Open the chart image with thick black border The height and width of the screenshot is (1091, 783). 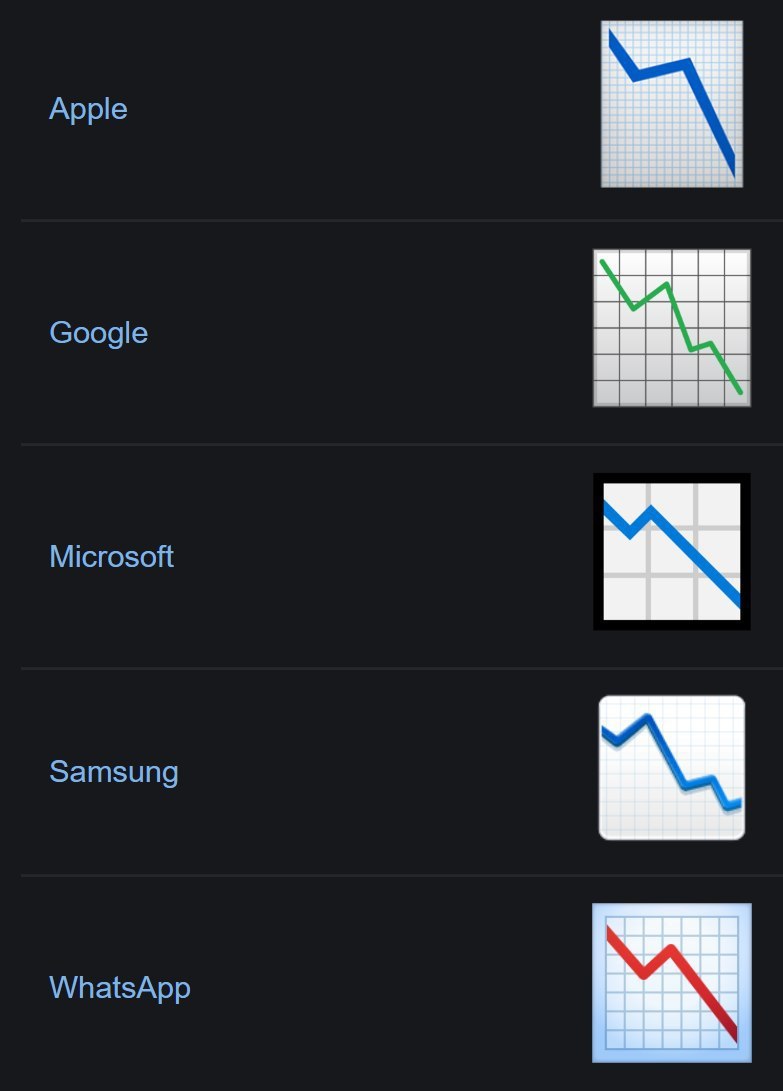(x=672, y=552)
